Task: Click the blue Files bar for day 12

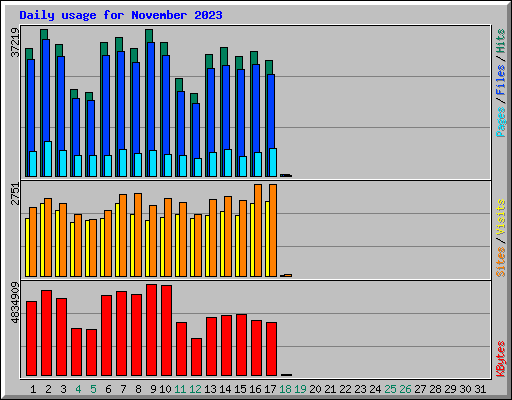Action: [x=196, y=131]
